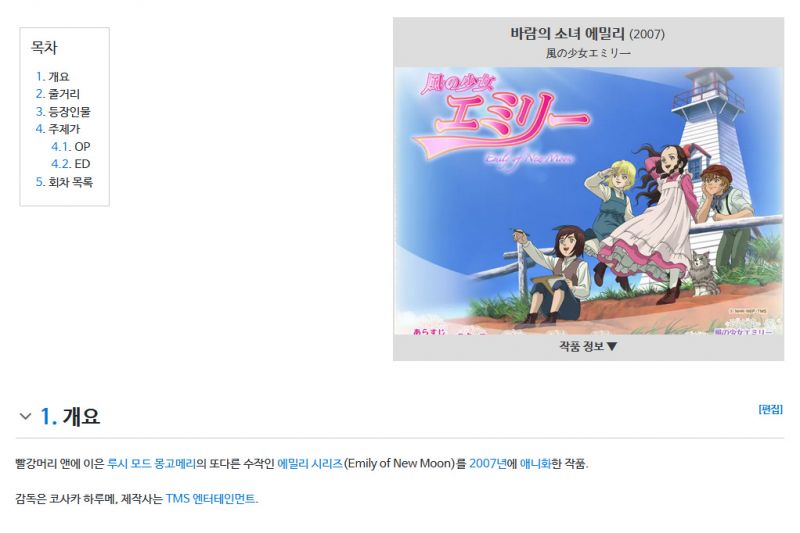Follow the 2007년 link
This screenshot has height=533, width=800.
[488, 463]
